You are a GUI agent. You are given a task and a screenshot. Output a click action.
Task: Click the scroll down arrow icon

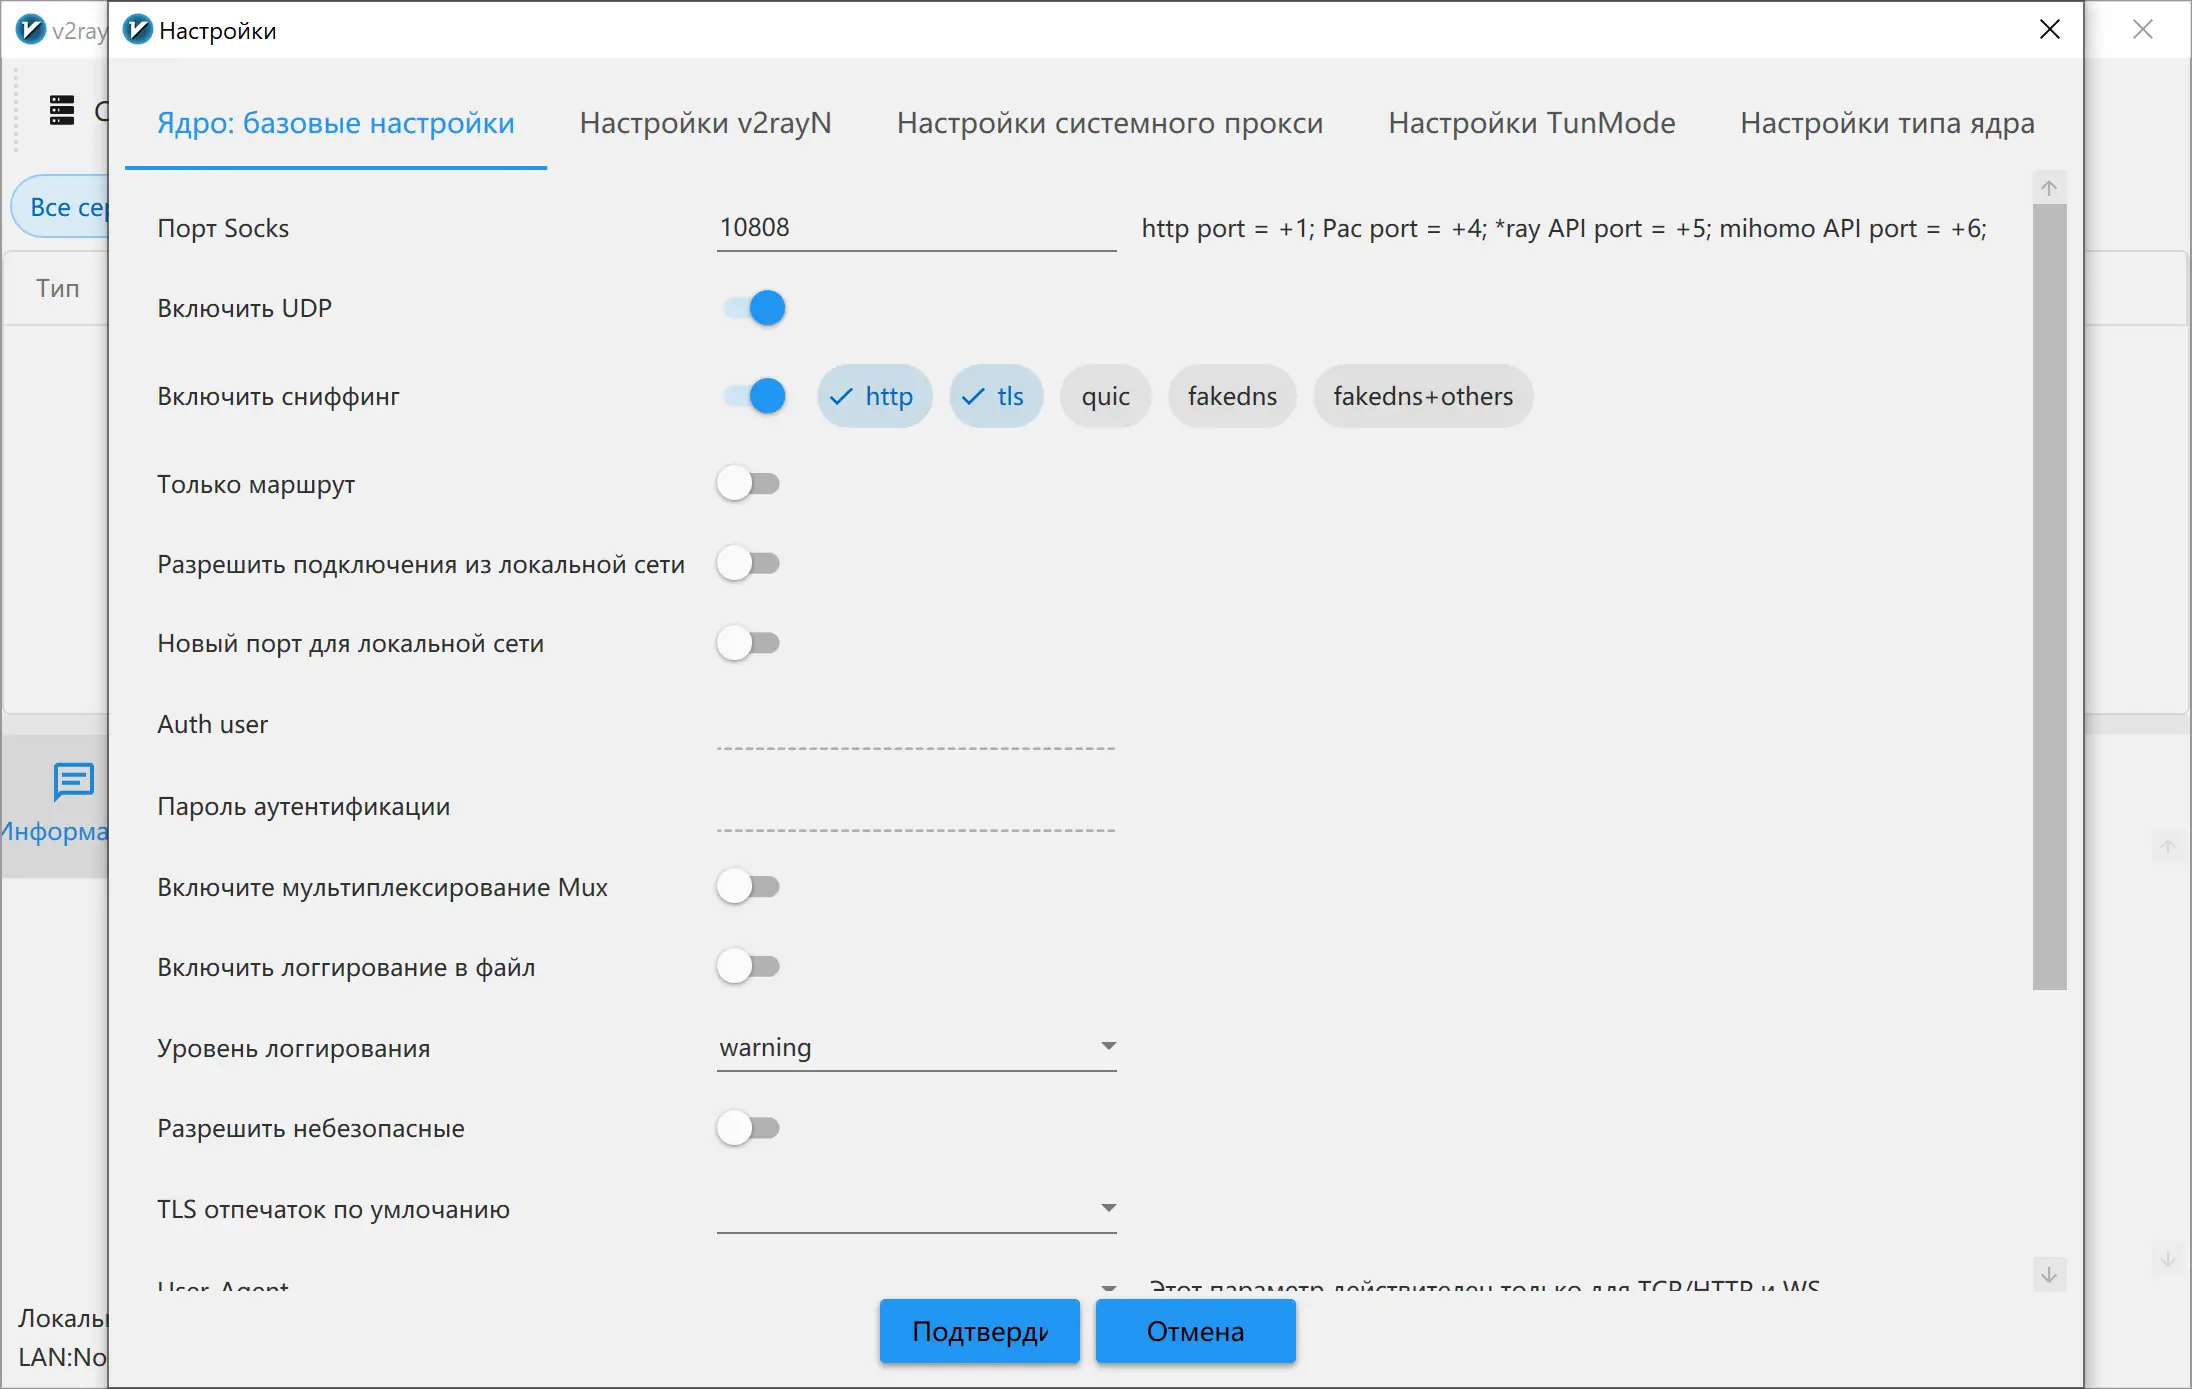(2048, 1274)
